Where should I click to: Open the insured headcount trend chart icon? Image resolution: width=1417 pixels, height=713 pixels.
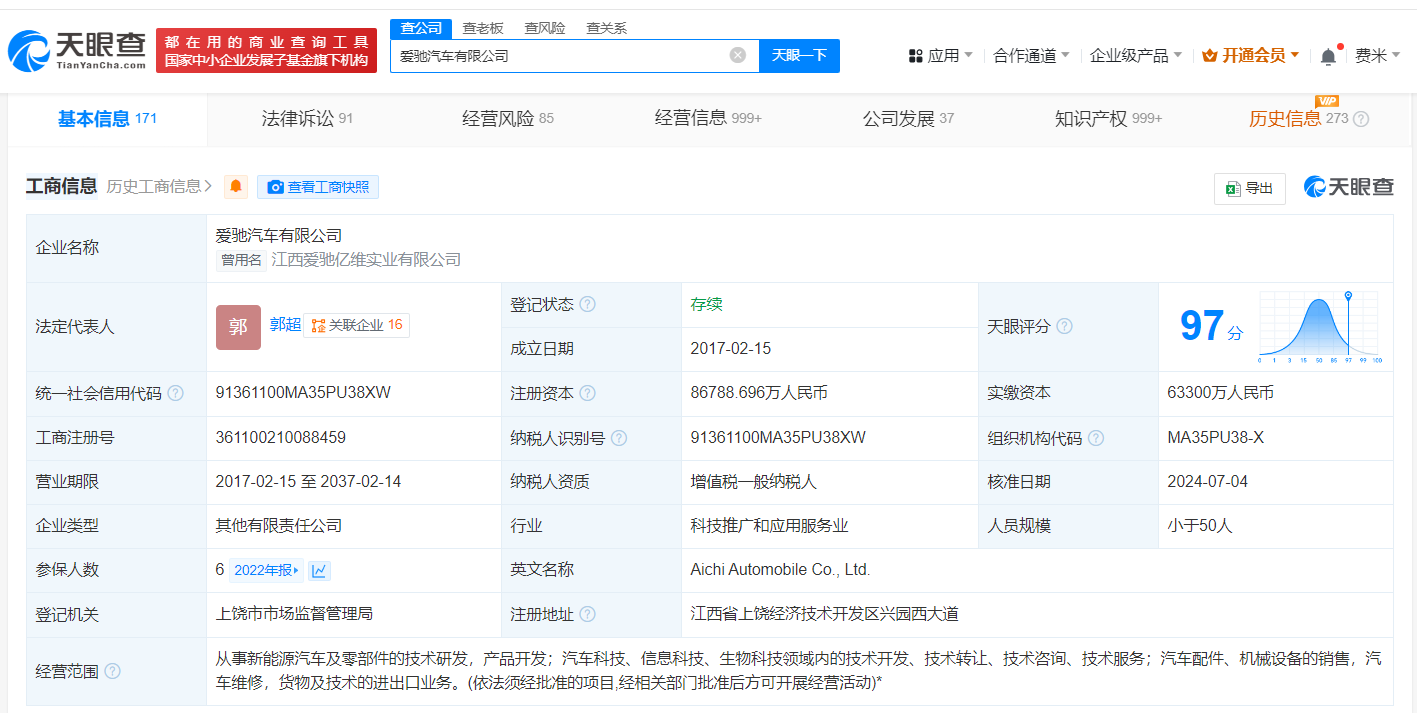319,570
